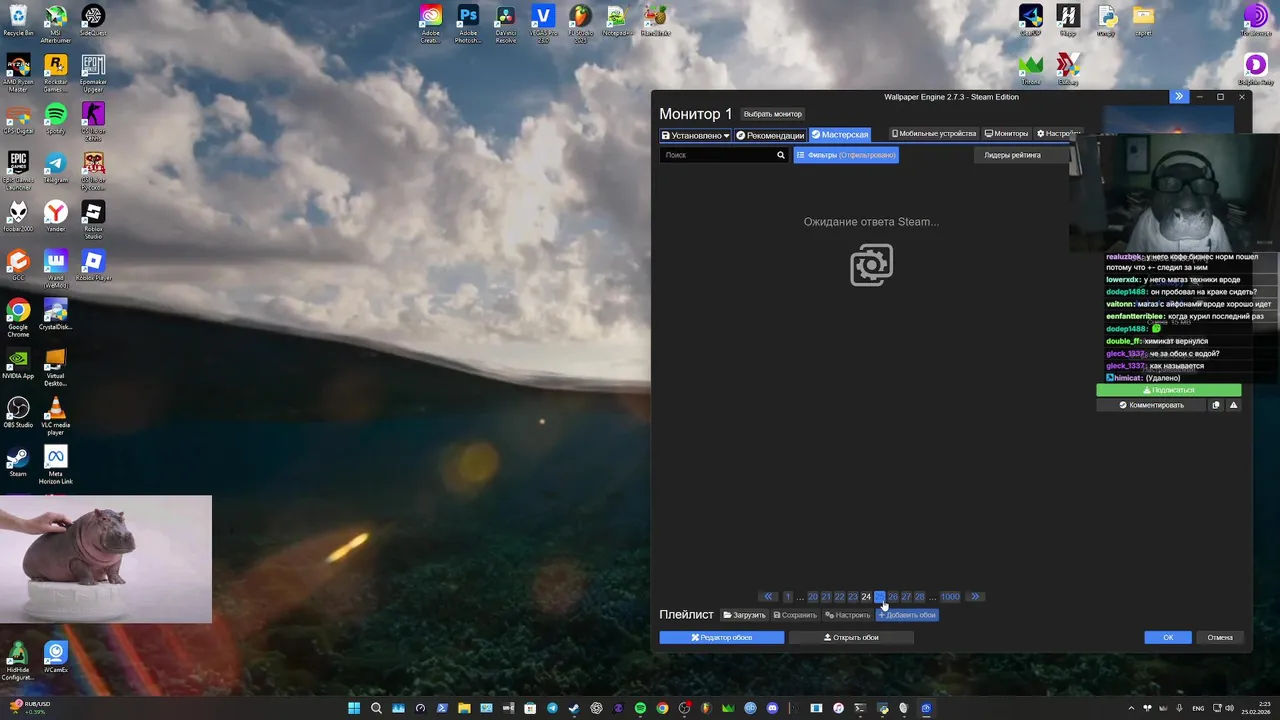The image size is (1280, 720).
Task: Open FL Studio desktop icon
Action: point(581,24)
